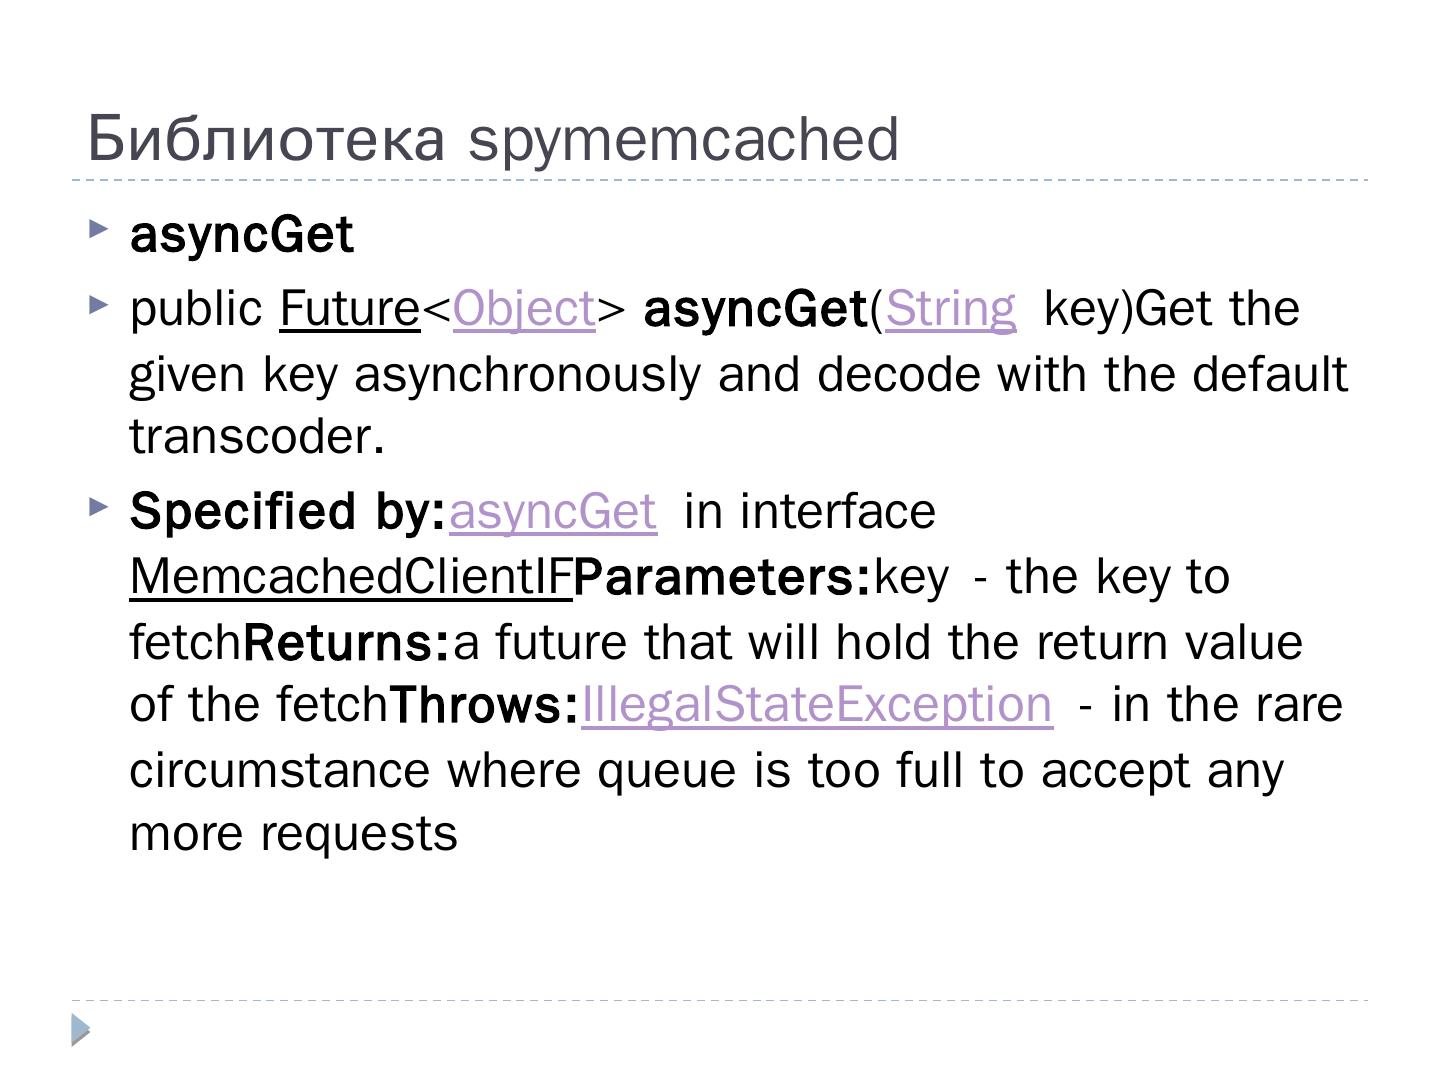Open the IllegalStateException link

(817, 705)
